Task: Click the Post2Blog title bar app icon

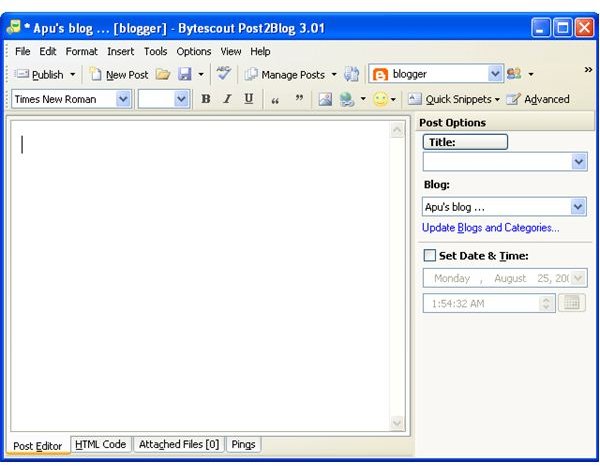Action: tap(13, 27)
